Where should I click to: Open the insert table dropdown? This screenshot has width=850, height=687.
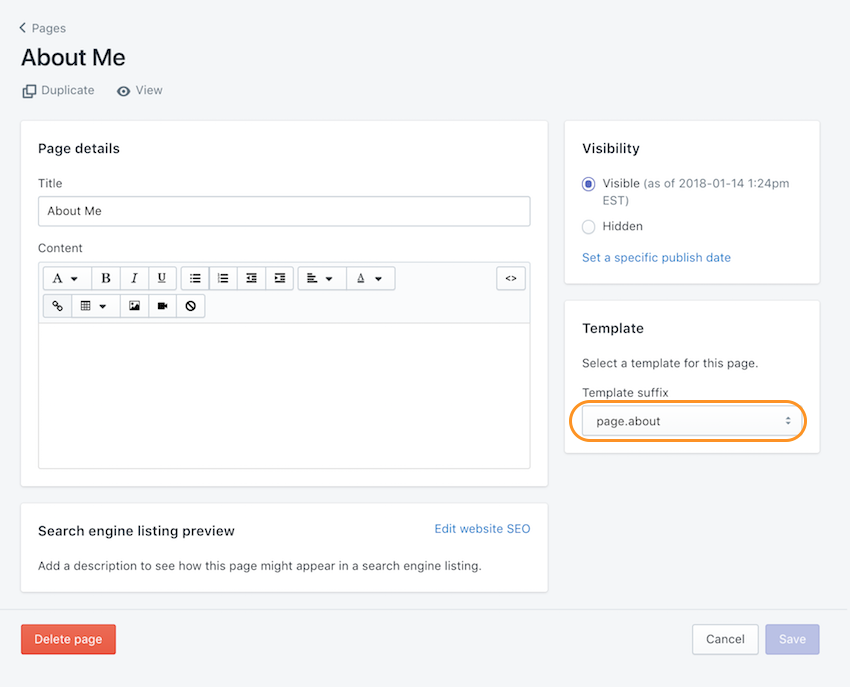click(94, 306)
